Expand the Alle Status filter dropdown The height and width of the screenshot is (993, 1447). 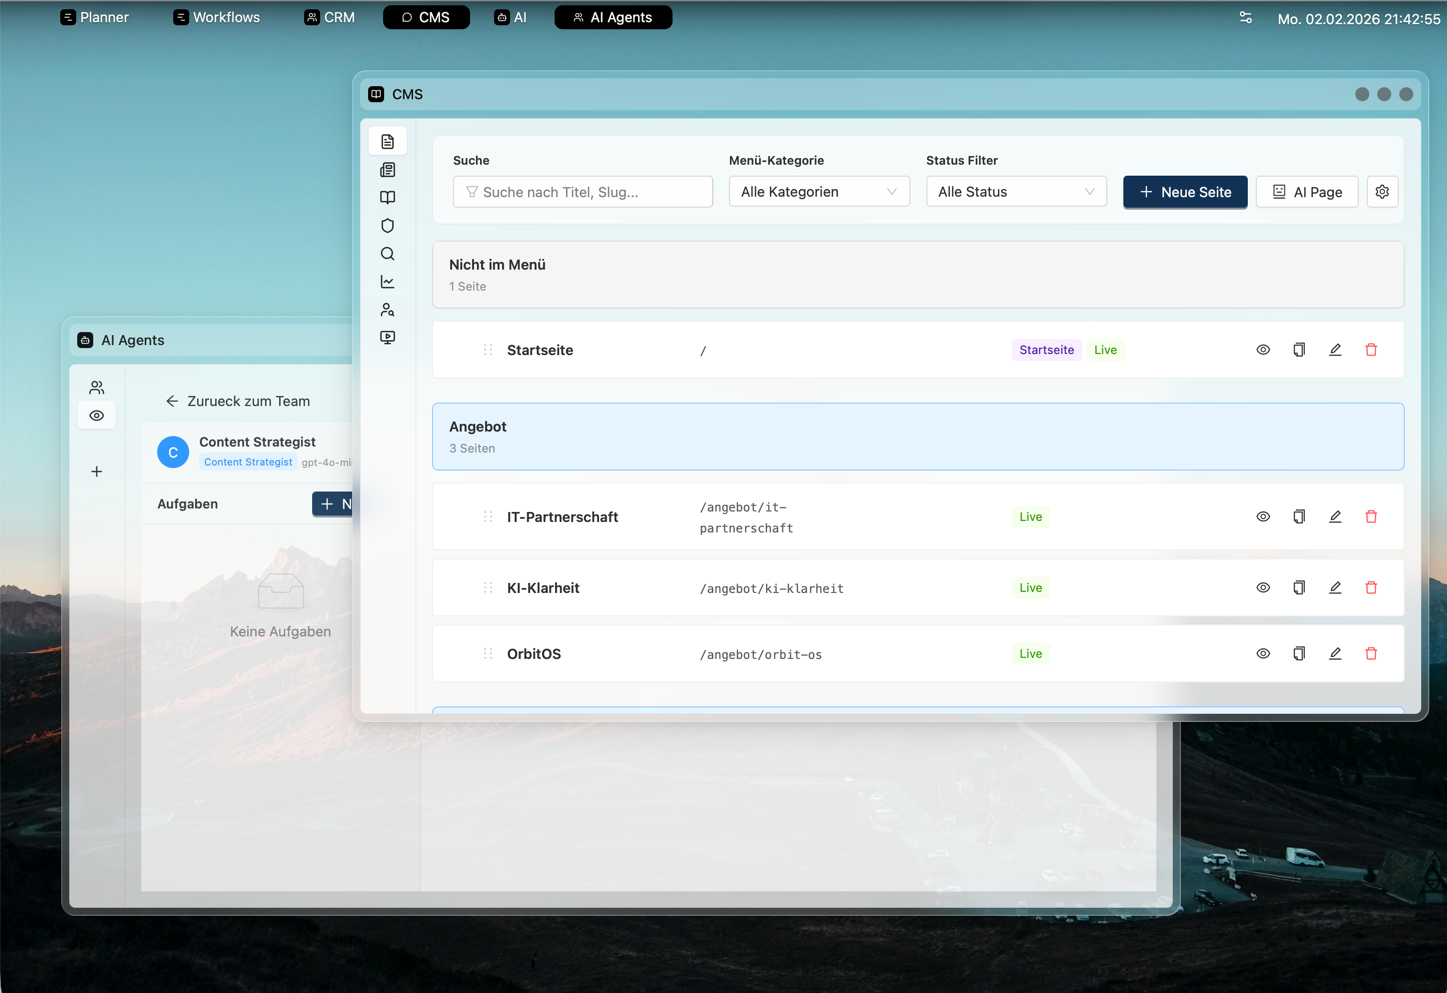(1015, 192)
